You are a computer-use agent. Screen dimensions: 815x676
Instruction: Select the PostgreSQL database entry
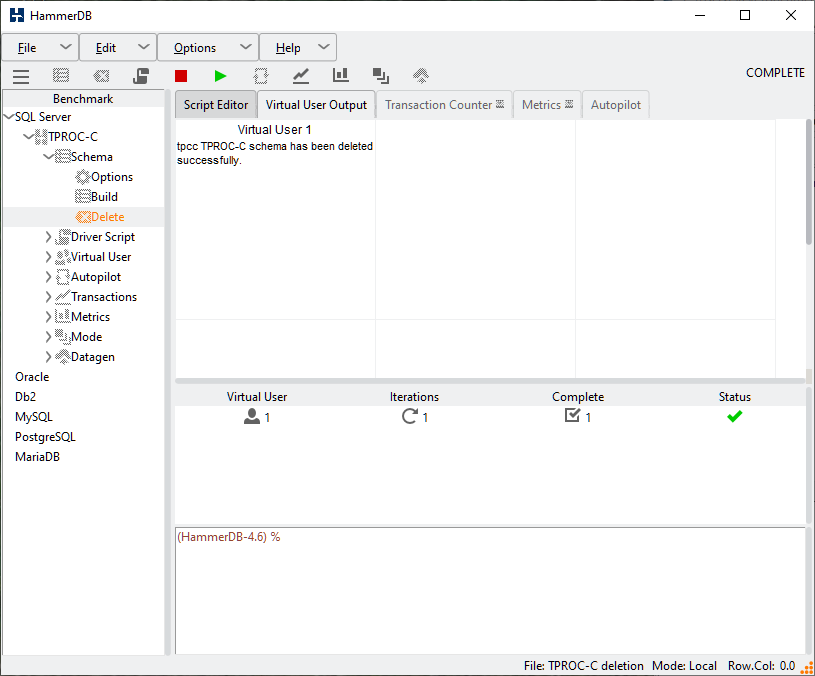(45, 437)
